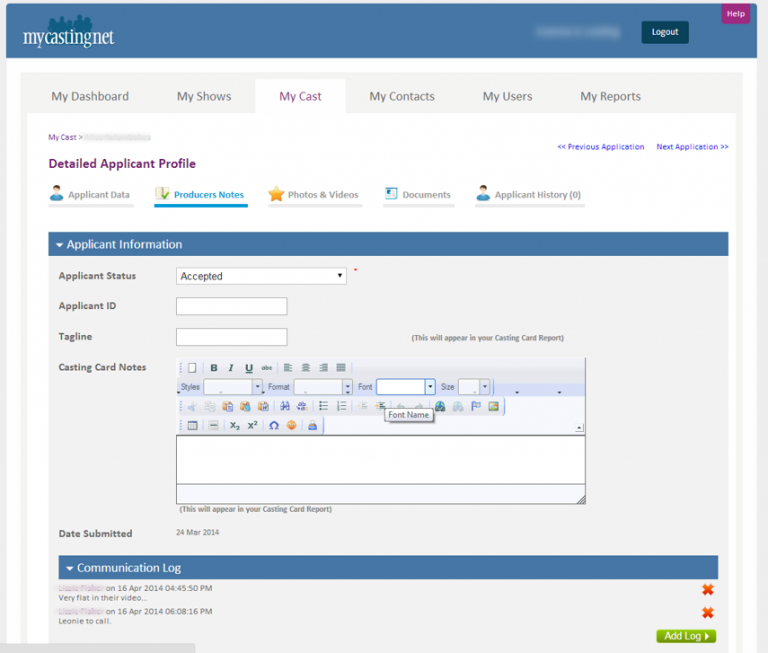Click the Applicant ID input field
Image resolution: width=768 pixels, height=653 pixels.
232,306
